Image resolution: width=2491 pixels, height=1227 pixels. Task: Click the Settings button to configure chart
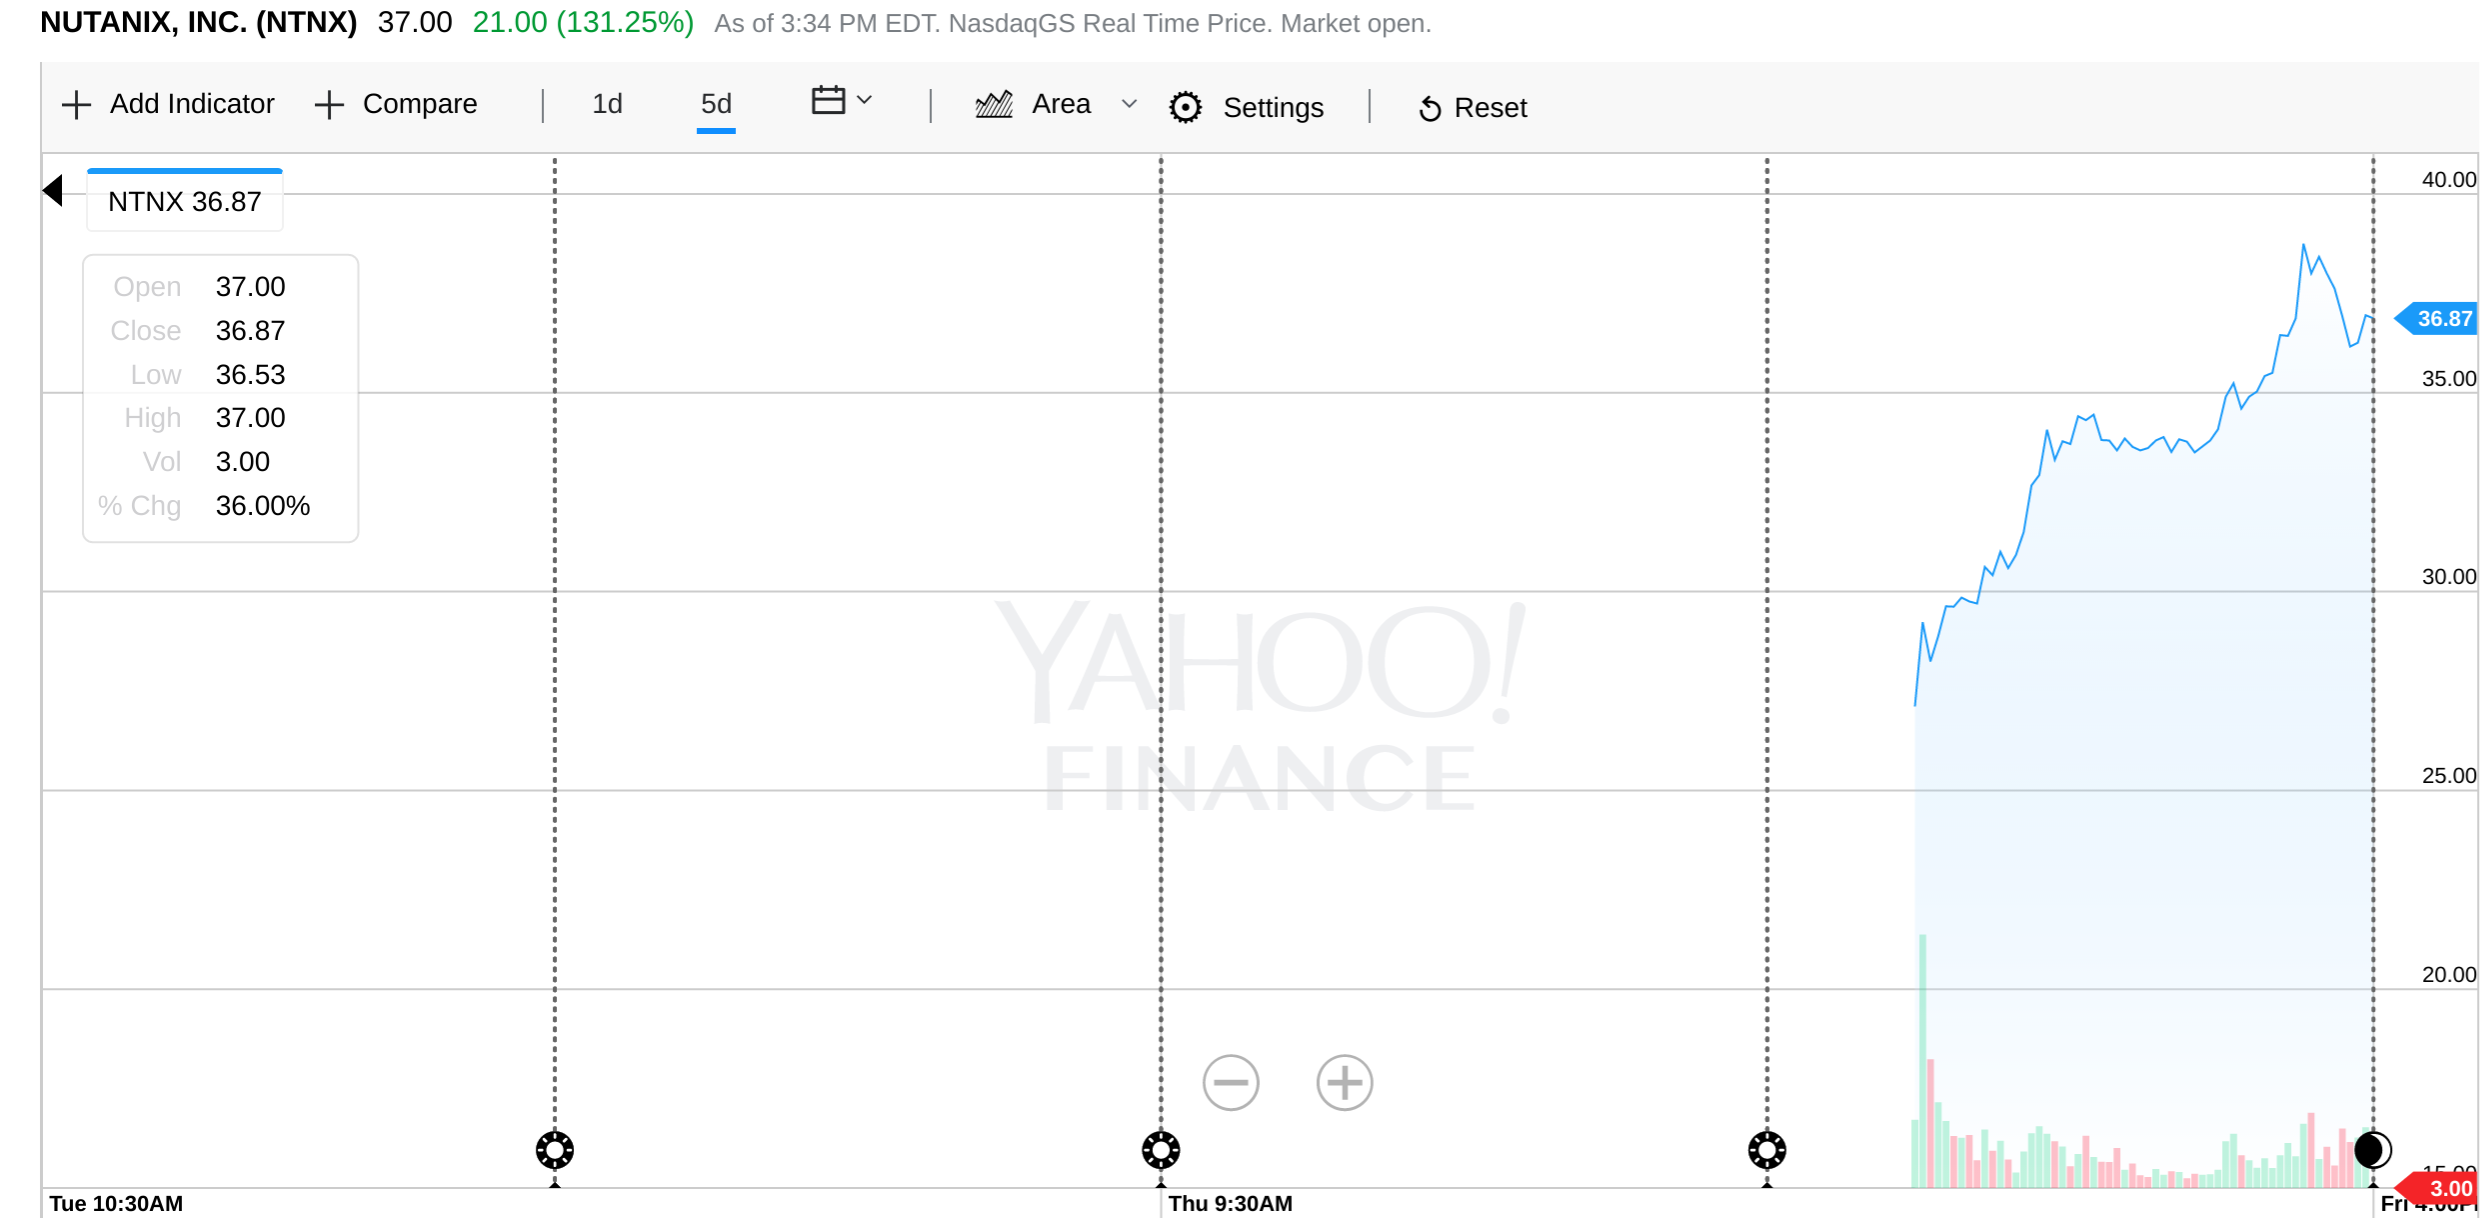[1255, 108]
